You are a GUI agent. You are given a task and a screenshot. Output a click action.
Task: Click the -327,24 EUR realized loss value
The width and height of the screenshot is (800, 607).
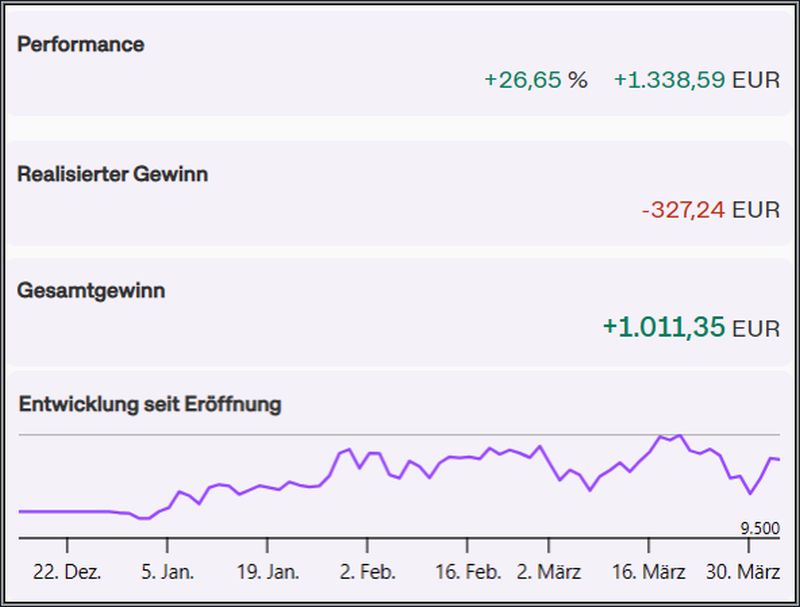(x=710, y=210)
